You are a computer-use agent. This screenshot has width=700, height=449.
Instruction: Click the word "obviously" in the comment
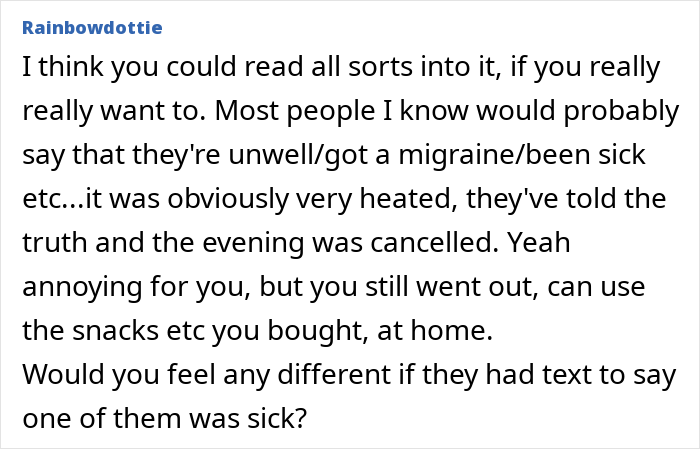[228, 199]
